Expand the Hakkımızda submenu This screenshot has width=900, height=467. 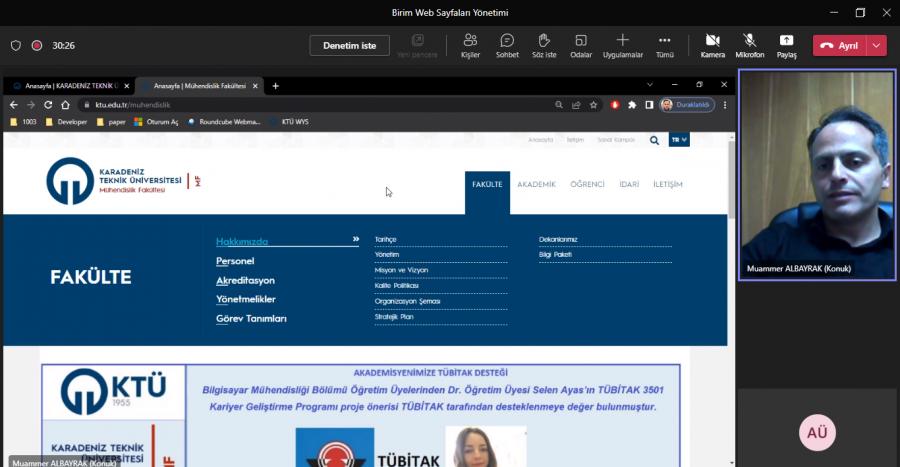click(x=287, y=241)
